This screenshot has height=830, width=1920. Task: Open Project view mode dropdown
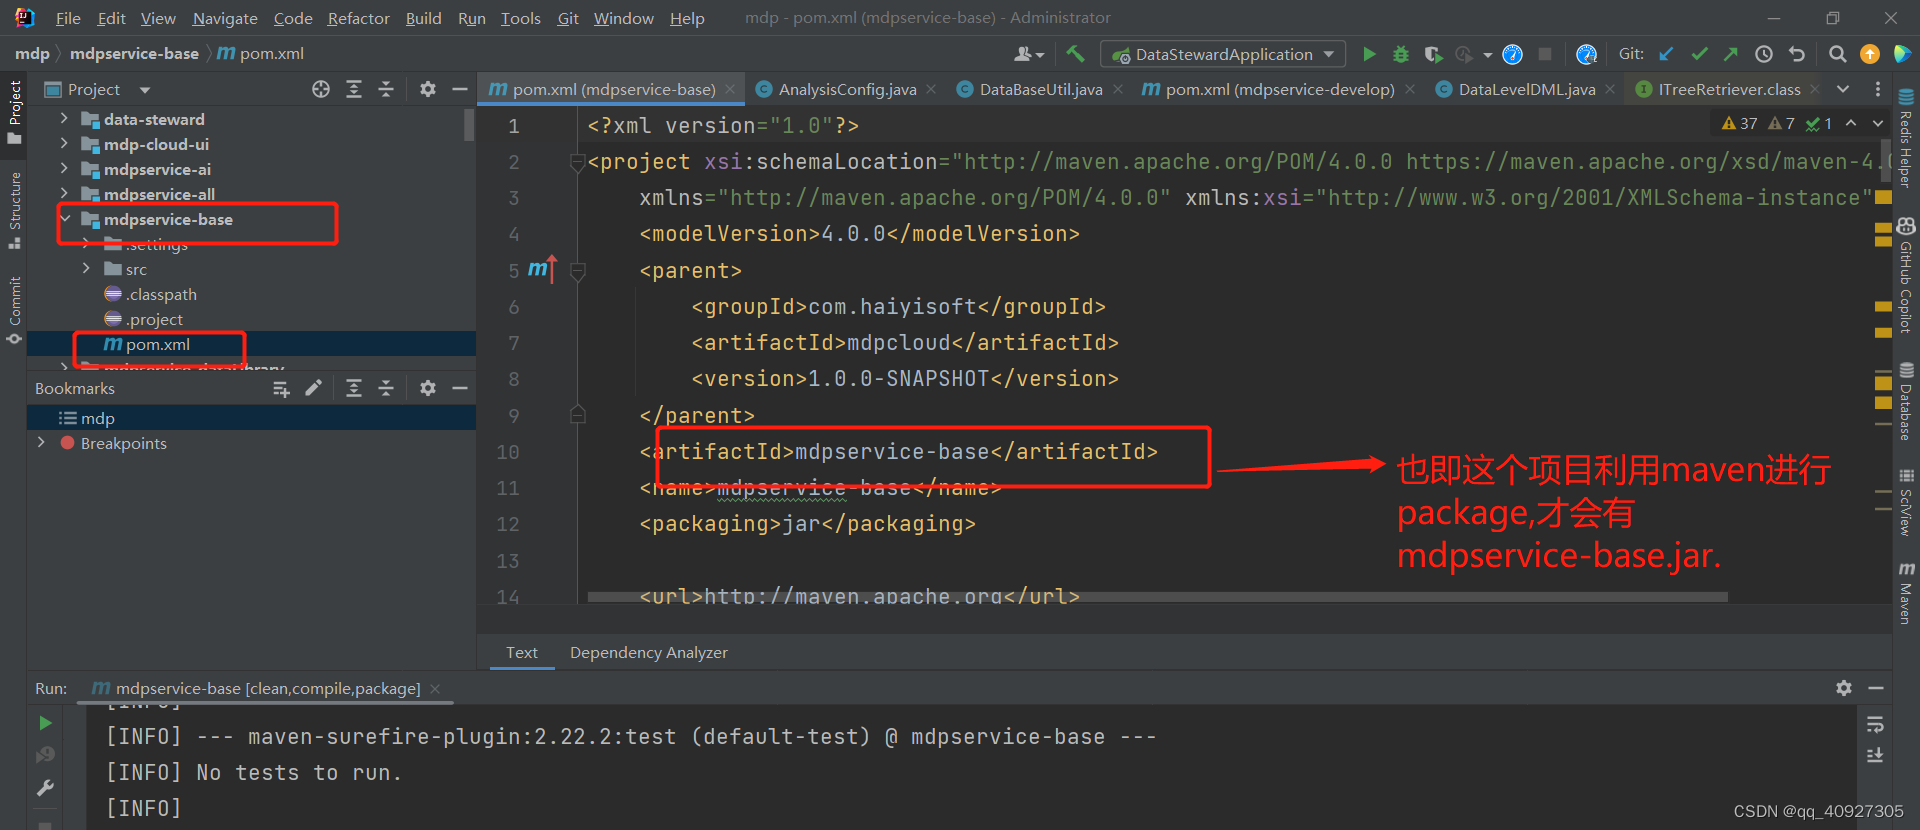coord(145,90)
